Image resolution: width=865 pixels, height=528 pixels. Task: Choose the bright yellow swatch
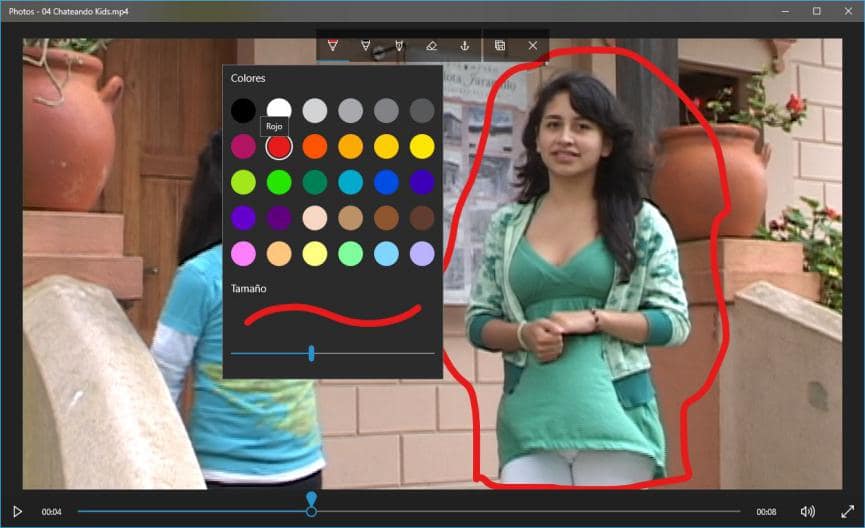422,146
